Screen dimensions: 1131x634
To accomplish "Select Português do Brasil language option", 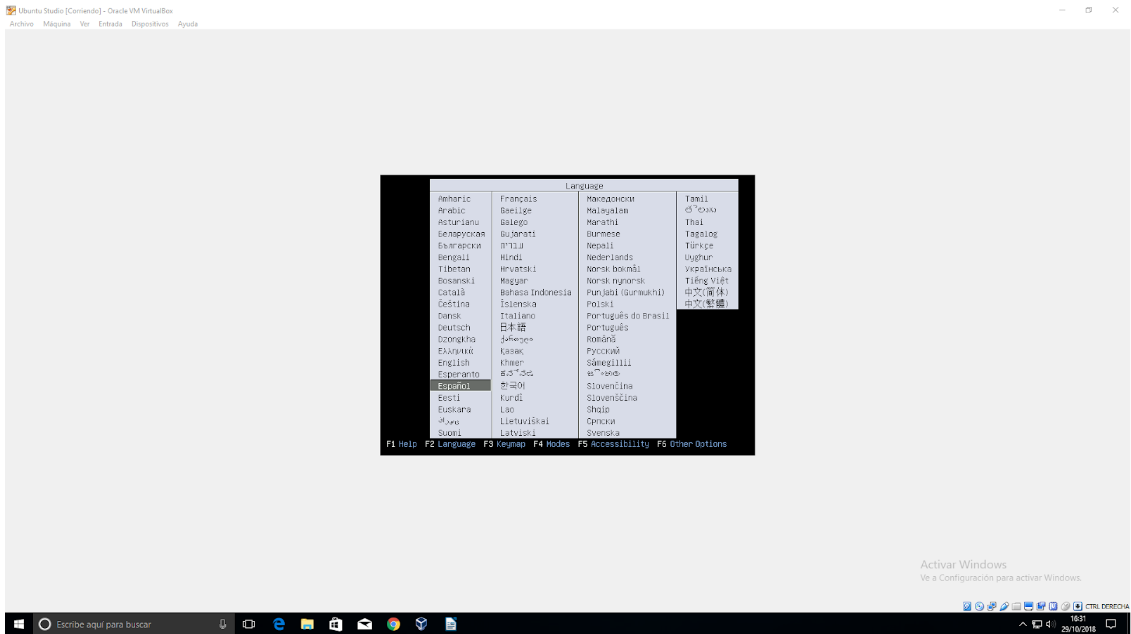I will (627, 316).
